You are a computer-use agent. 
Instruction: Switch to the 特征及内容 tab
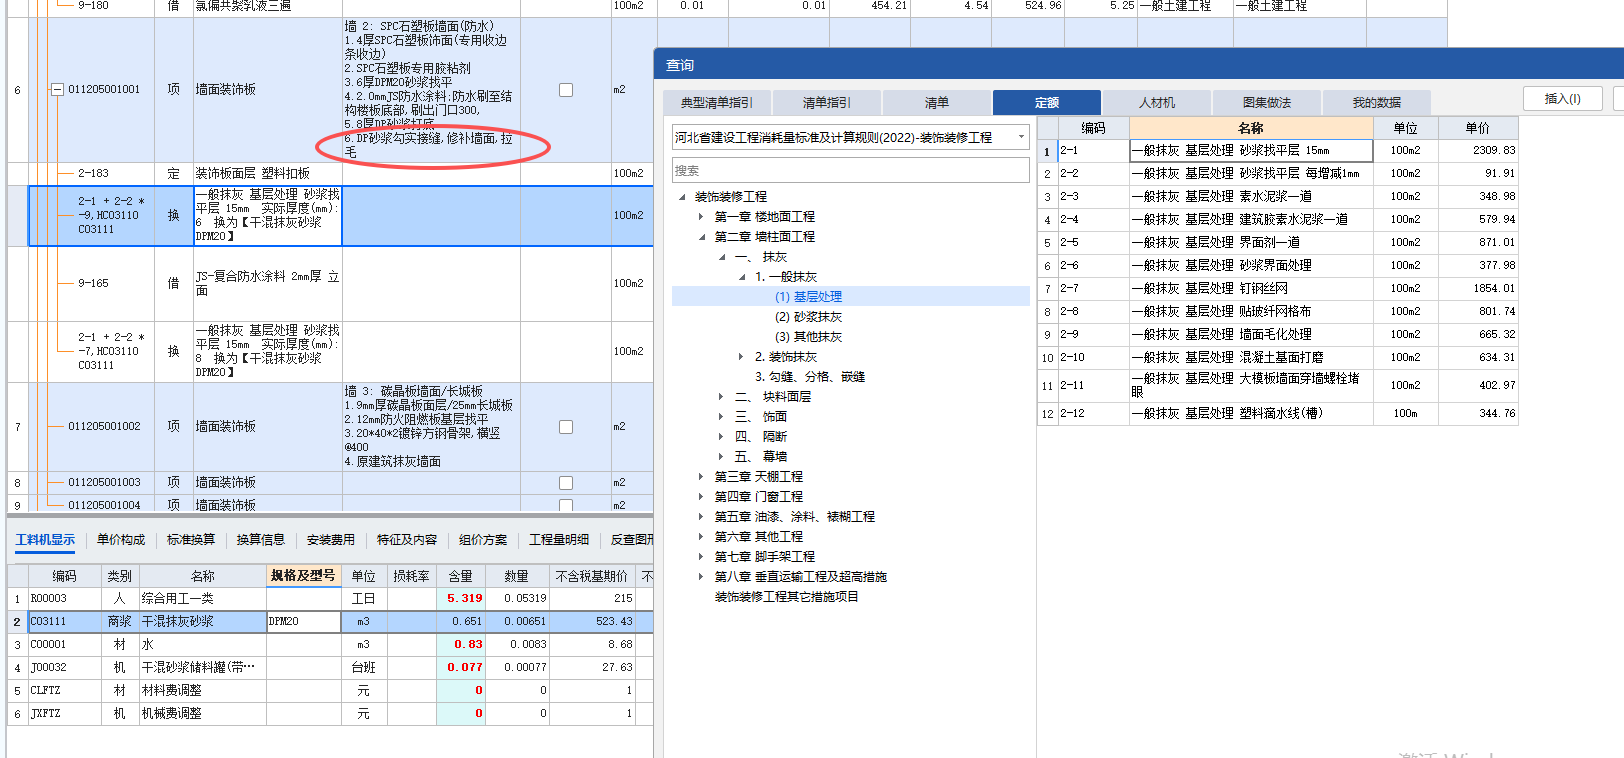[407, 540]
